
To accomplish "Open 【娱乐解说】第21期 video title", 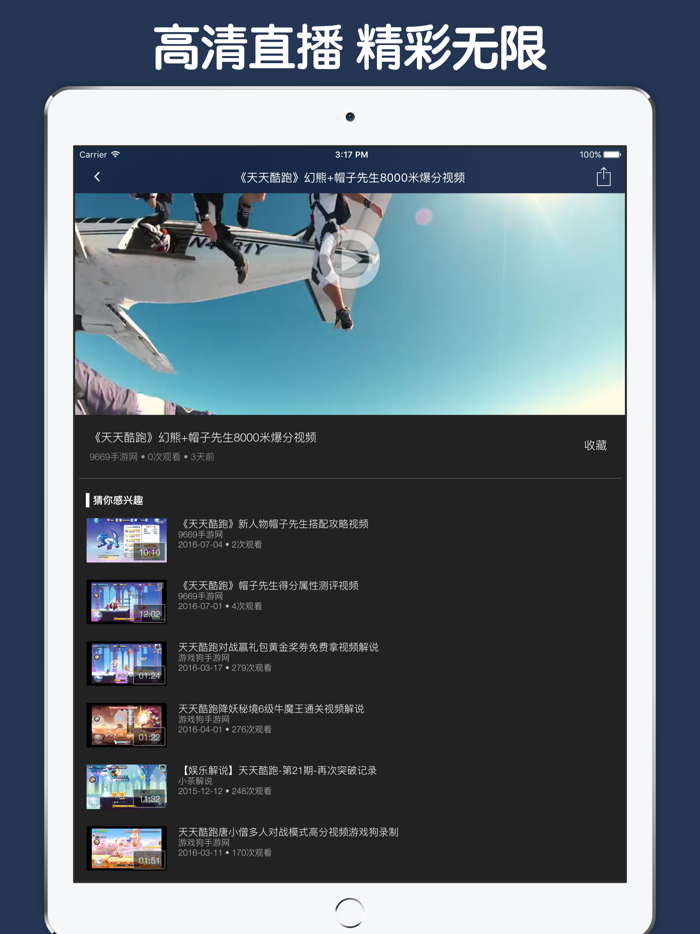I will coord(278,770).
